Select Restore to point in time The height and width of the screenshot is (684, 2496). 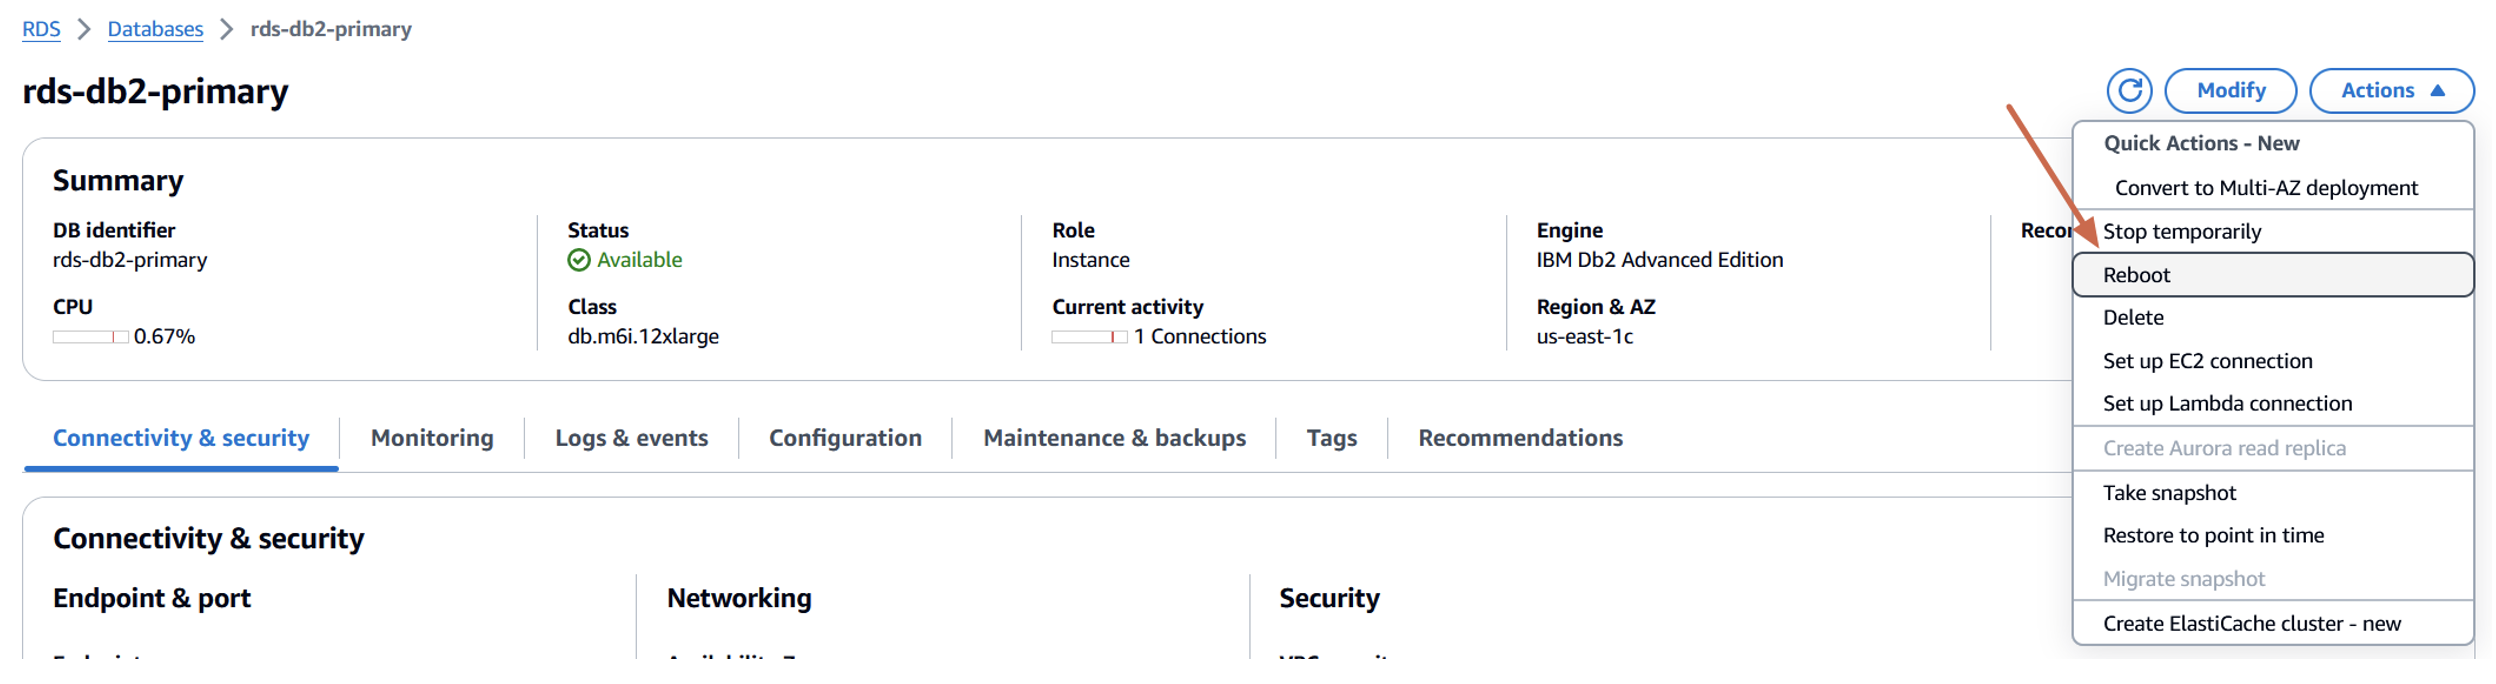pyautogui.click(x=2212, y=536)
